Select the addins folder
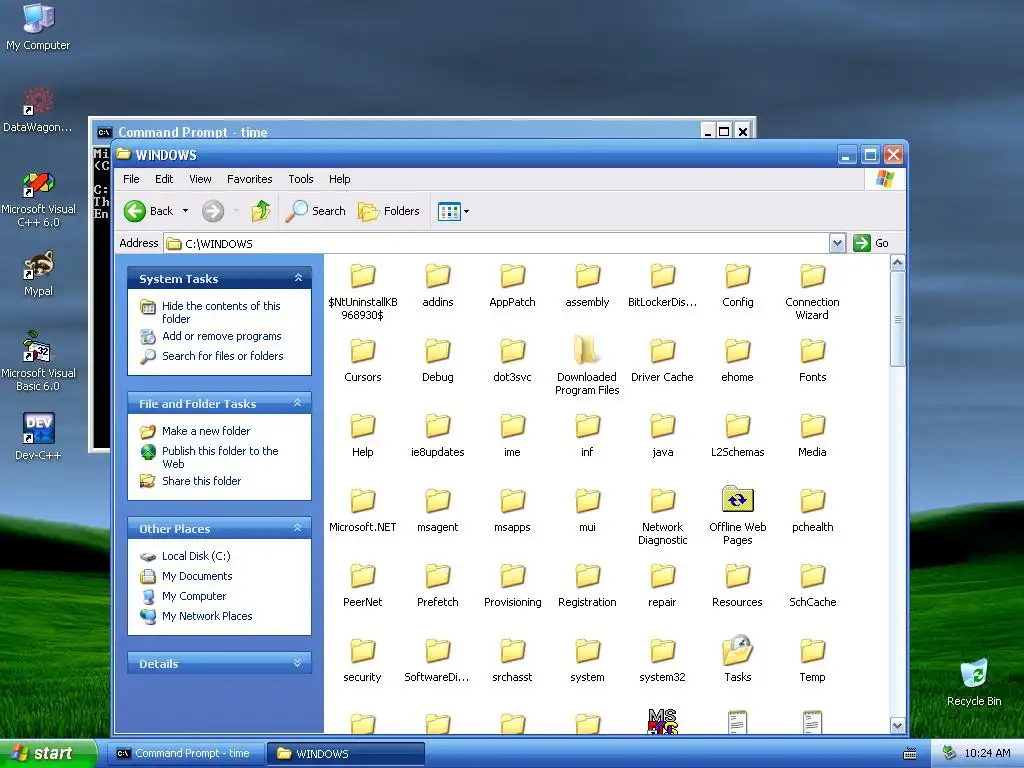Screen dimensions: 1024x768 click(x=438, y=285)
